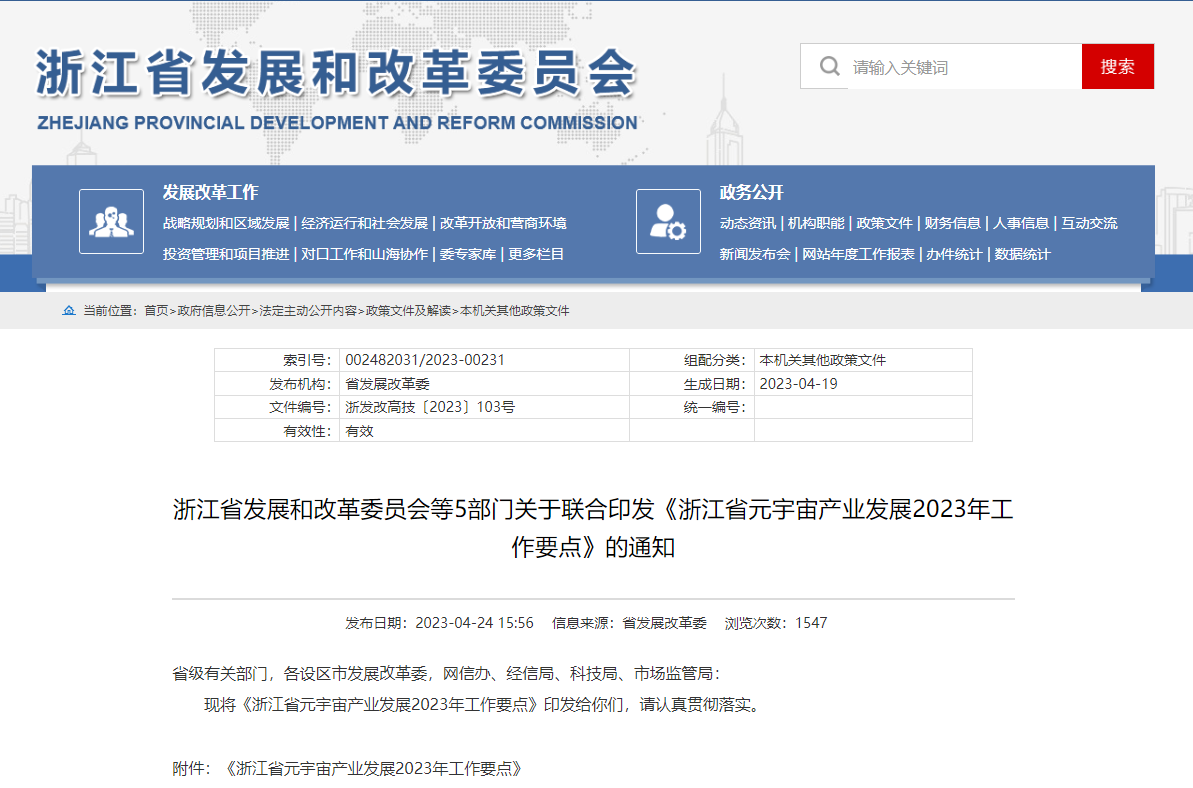
Task: Select 改革开放和营商环境 in navigation
Action: tap(503, 223)
